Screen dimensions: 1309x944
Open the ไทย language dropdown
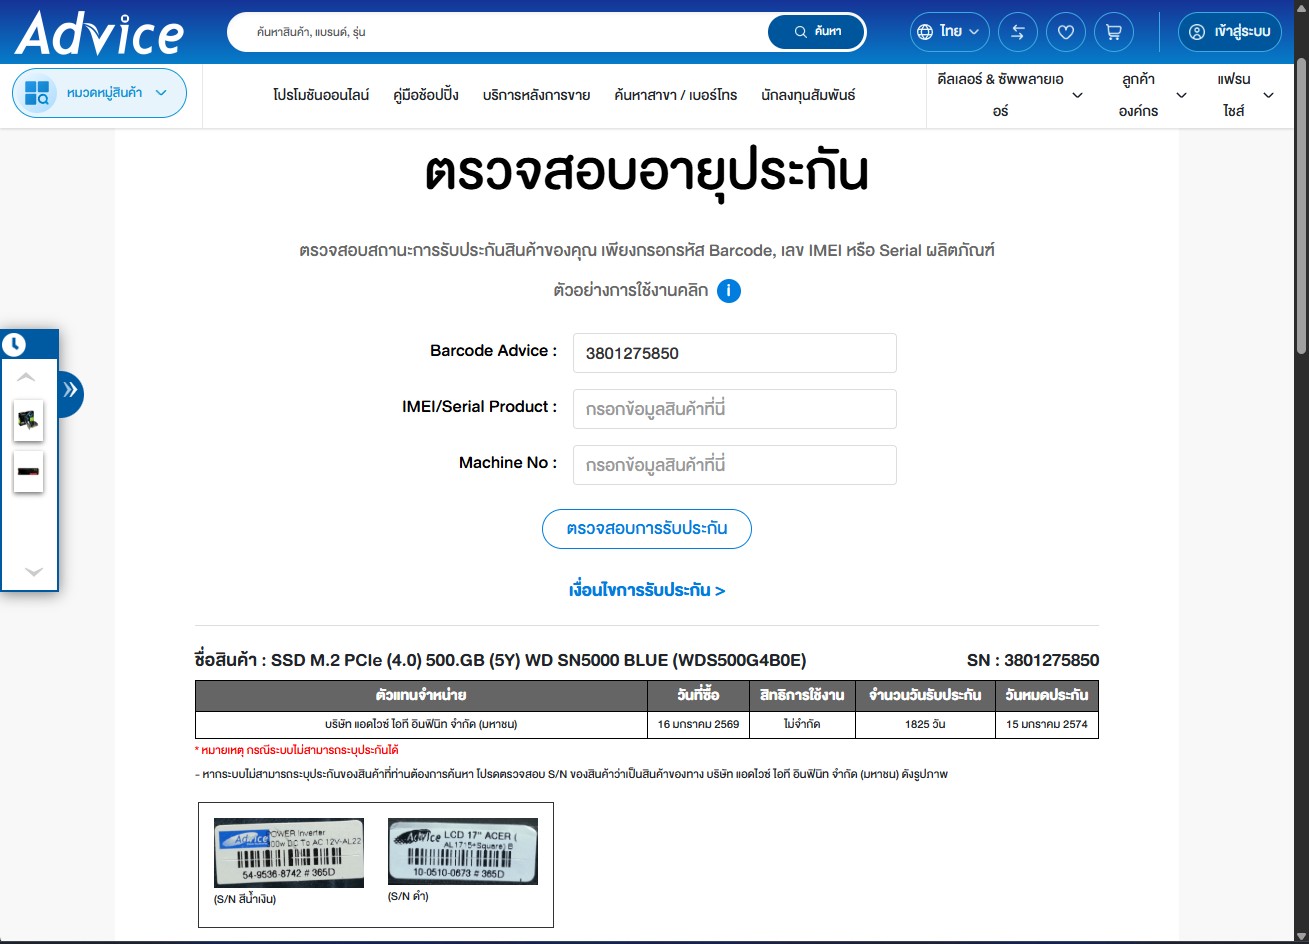coord(949,32)
